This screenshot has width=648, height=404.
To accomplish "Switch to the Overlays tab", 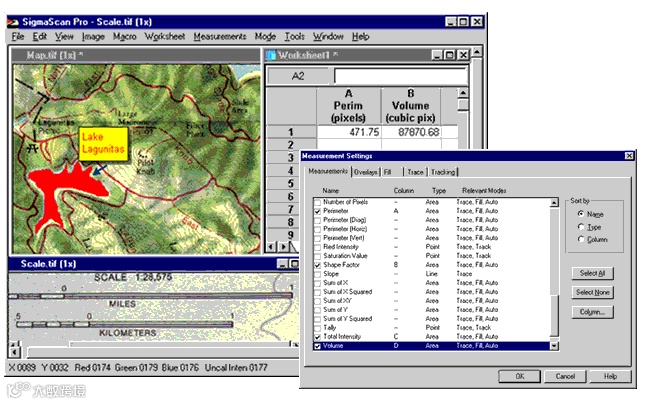I will point(366,172).
